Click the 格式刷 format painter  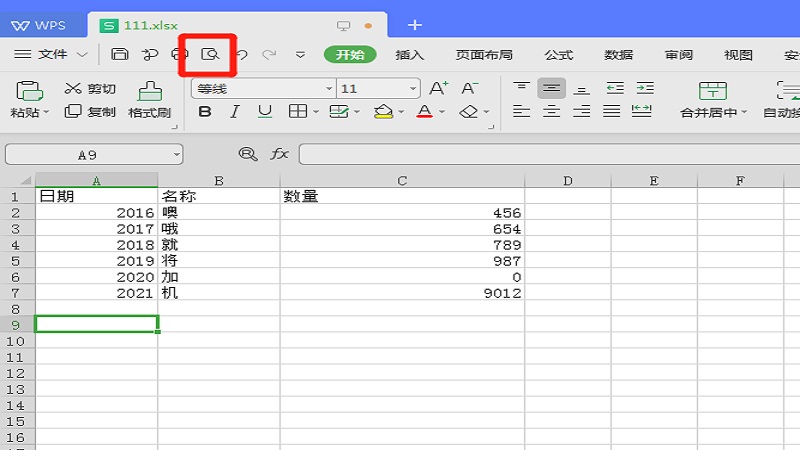pyautogui.click(x=149, y=100)
